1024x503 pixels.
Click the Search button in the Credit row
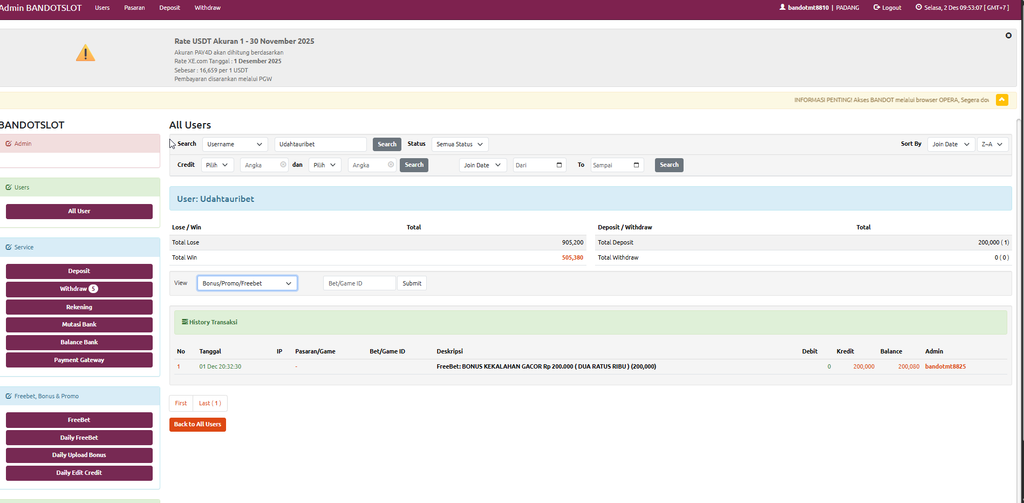(x=414, y=165)
